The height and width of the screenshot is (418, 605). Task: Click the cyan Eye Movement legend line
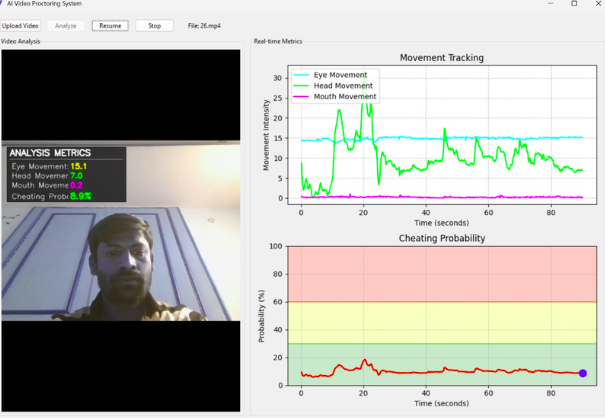(301, 75)
